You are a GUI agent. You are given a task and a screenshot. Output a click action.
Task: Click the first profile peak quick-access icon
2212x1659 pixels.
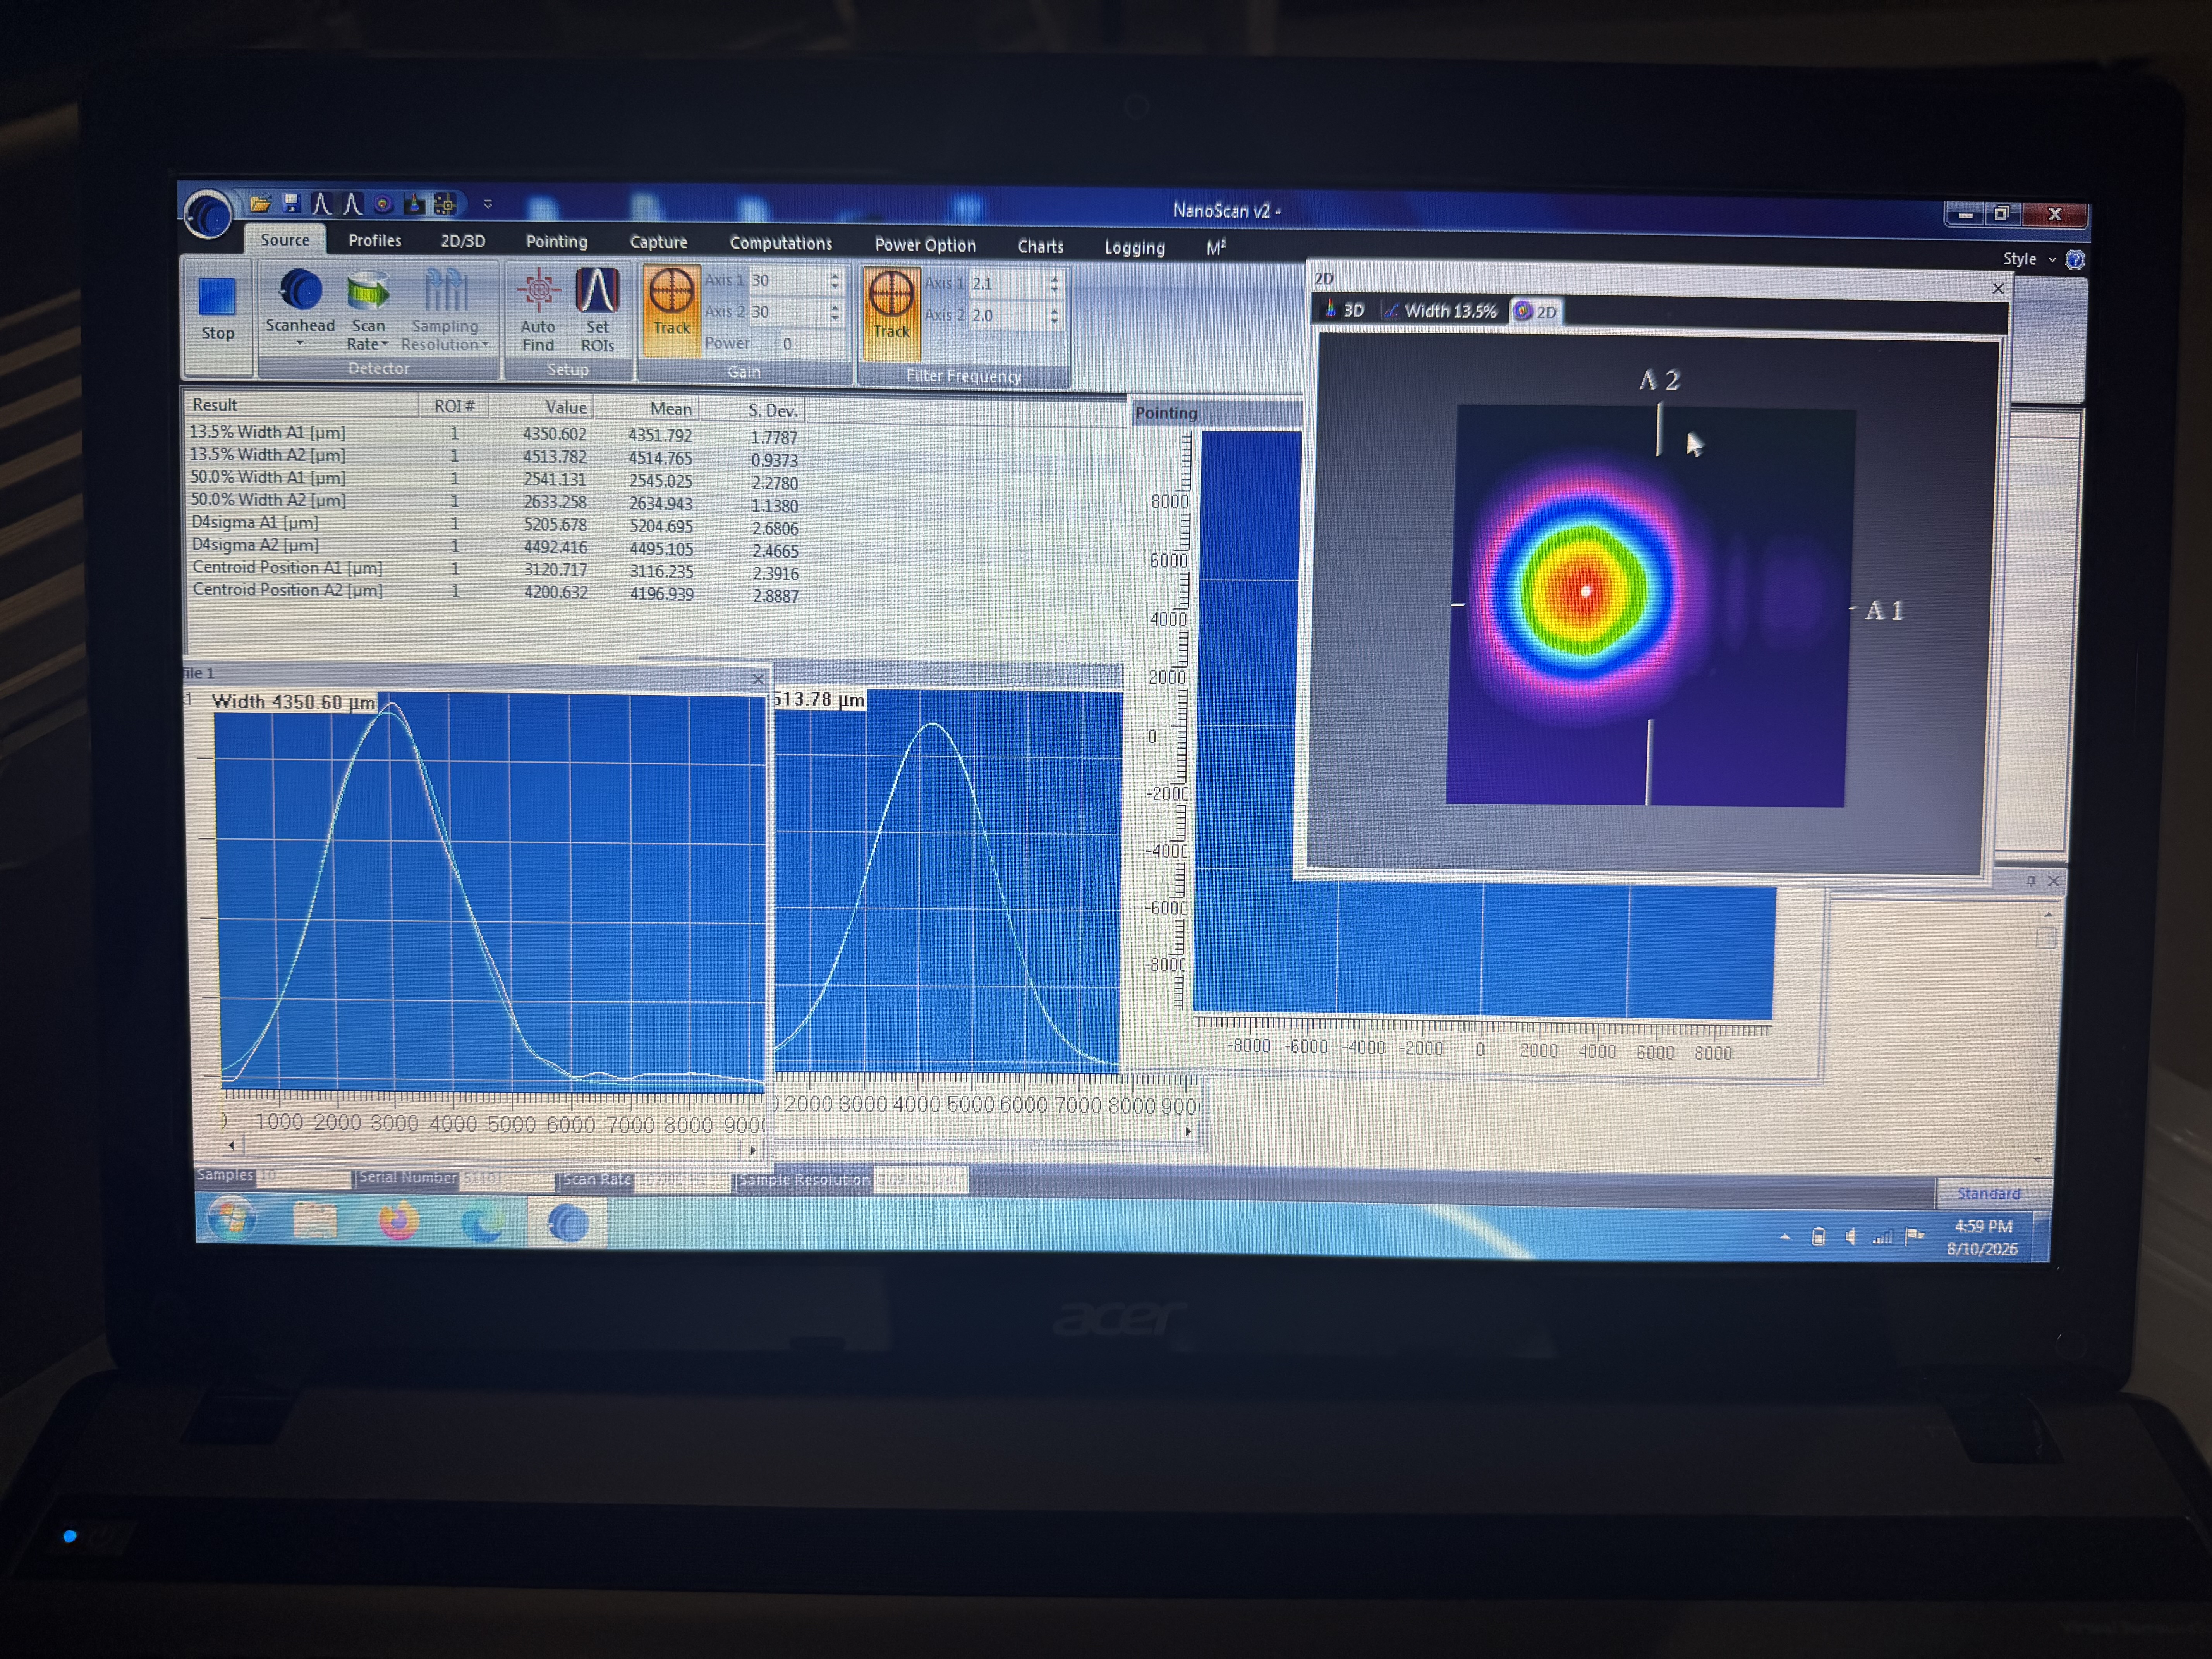point(321,204)
